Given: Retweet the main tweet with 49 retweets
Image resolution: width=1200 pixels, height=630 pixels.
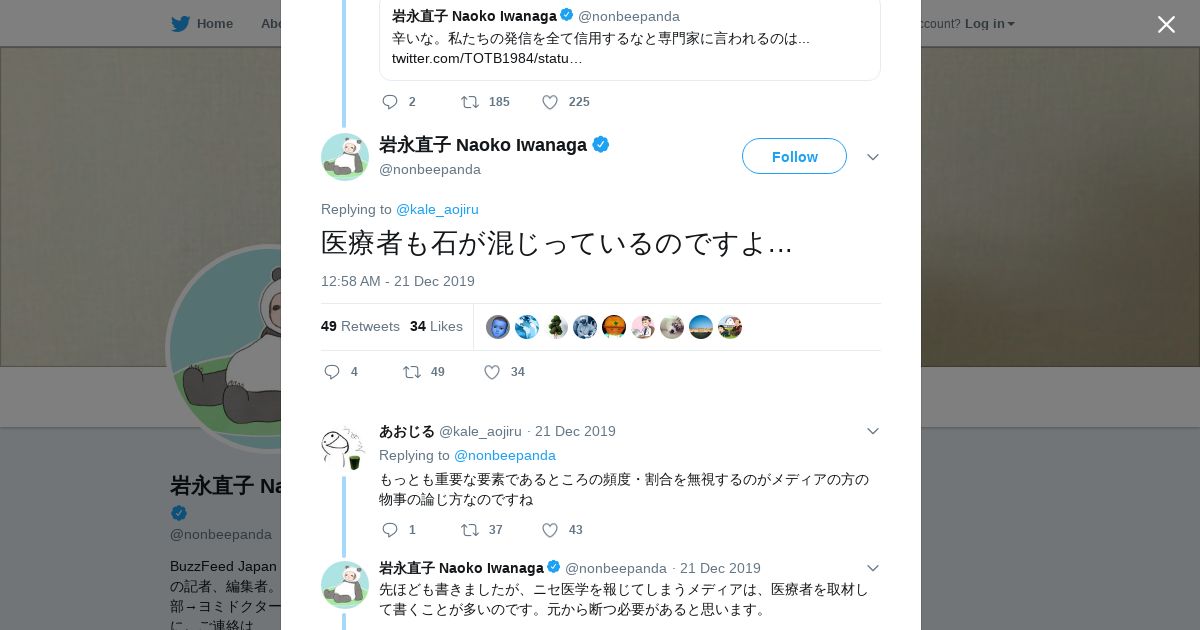Looking at the screenshot, I should coord(412,372).
